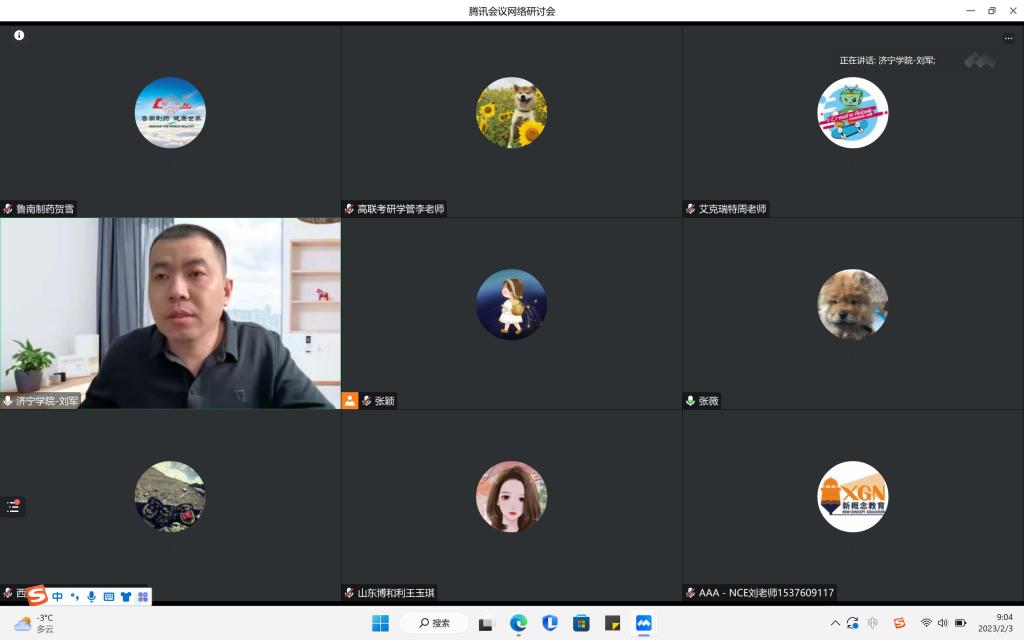The width and height of the screenshot is (1024, 640).
Task: Toggle Chinese/English input mode (中)
Action: [58, 596]
